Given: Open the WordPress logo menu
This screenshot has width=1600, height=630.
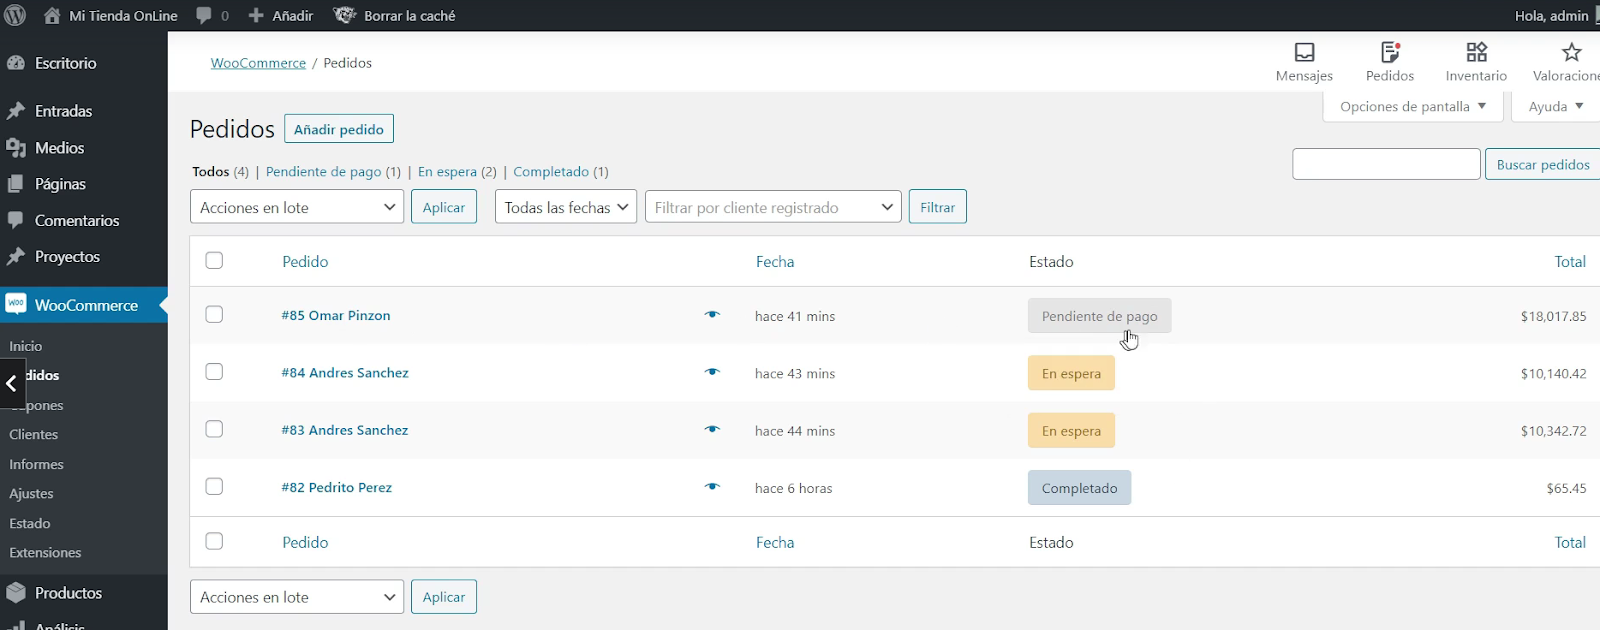Looking at the screenshot, I should point(15,15).
